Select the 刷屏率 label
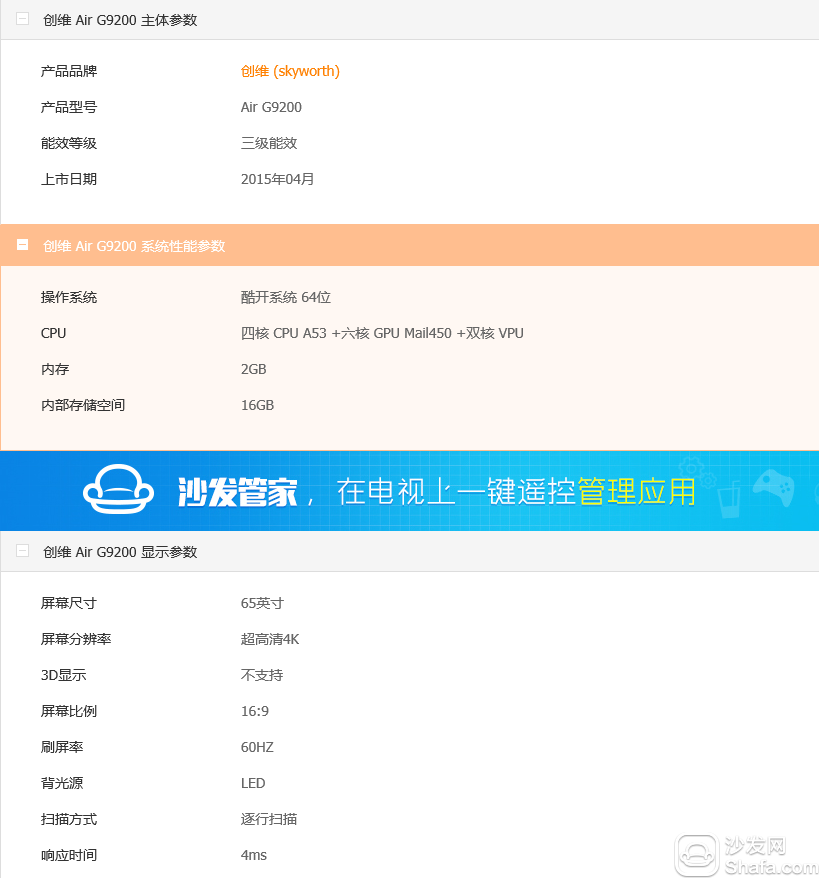This screenshot has width=819, height=878. pyautogui.click(x=62, y=747)
